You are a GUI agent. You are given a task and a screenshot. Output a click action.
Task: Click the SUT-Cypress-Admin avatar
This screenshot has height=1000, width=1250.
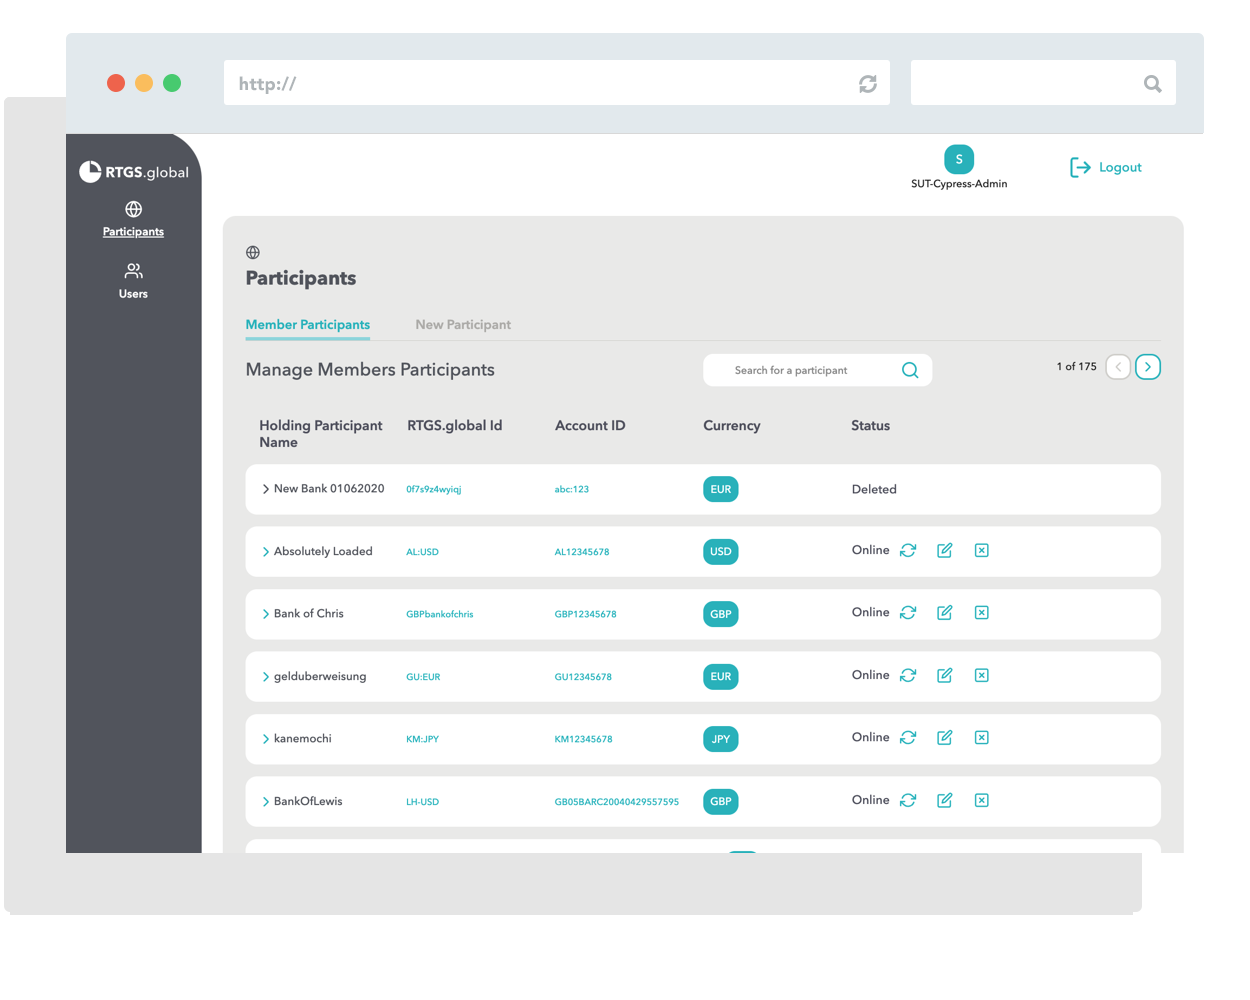[959, 159]
